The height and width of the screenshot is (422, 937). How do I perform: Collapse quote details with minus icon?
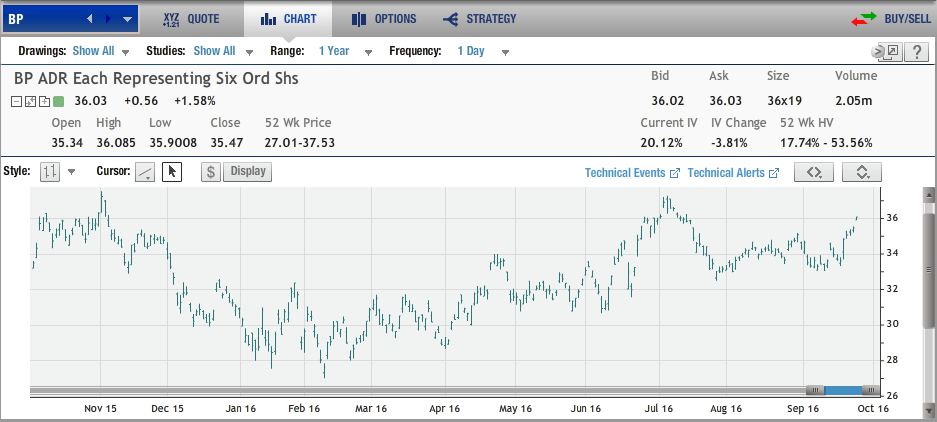16,102
